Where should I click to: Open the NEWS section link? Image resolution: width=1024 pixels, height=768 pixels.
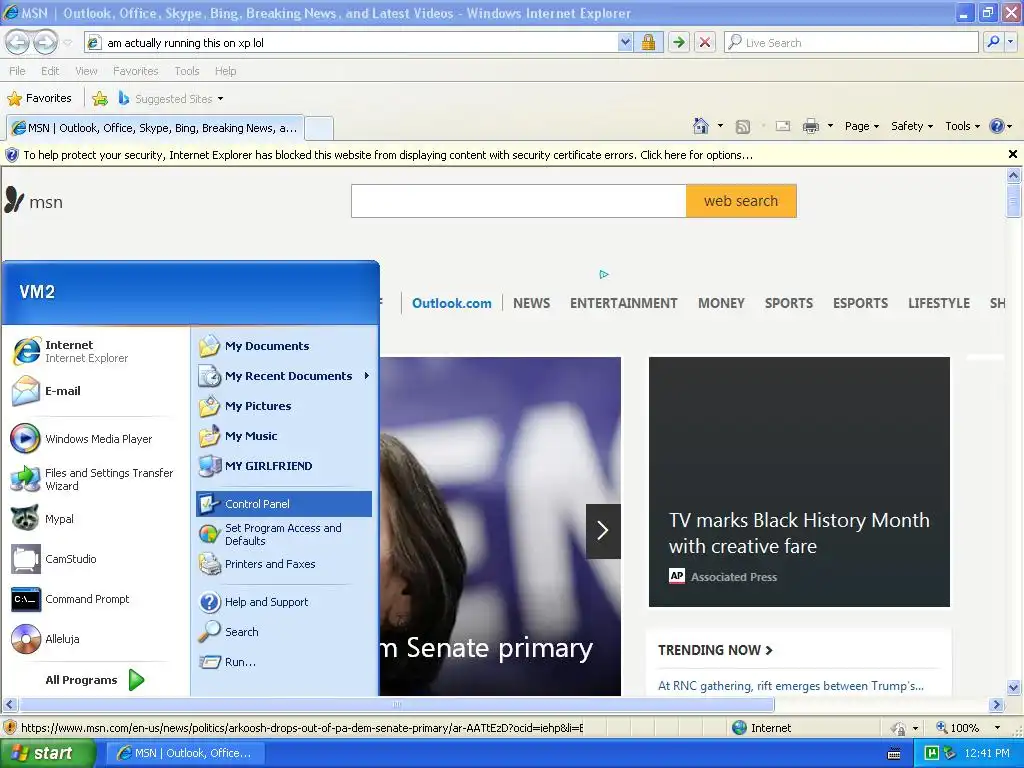(531, 303)
